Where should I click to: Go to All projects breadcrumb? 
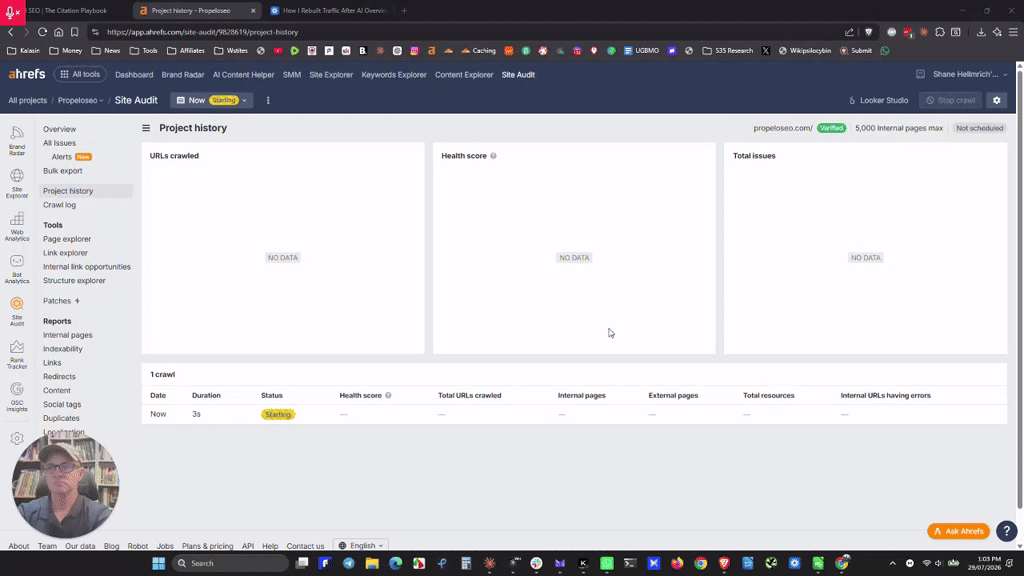click(27, 101)
